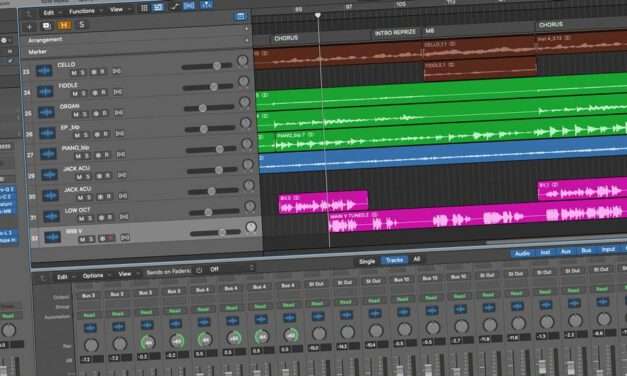Click the LOW OCT track audio icon
The image size is (627, 376).
[x=52, y=216]
